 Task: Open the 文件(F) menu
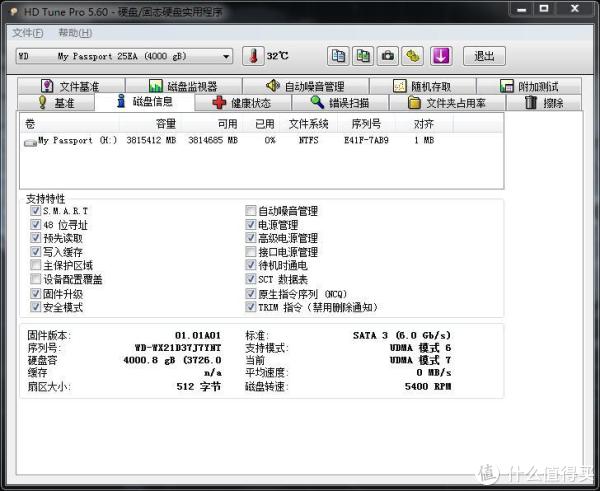(x=28, y=33)
